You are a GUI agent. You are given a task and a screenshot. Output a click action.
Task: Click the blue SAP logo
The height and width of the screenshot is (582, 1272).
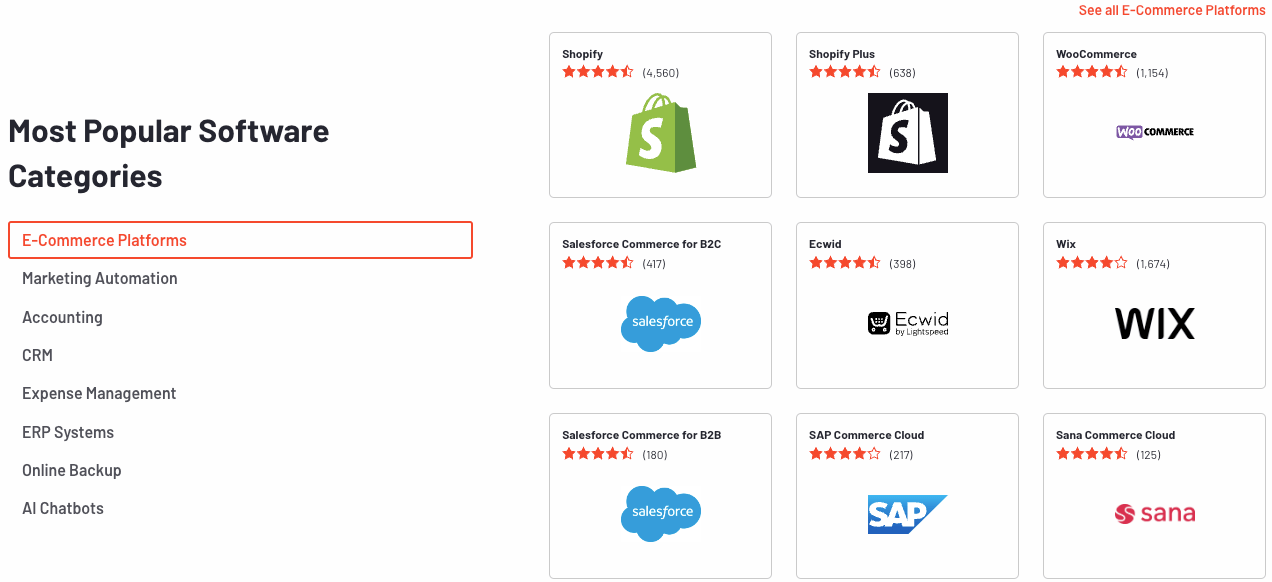tap(907, 514)
